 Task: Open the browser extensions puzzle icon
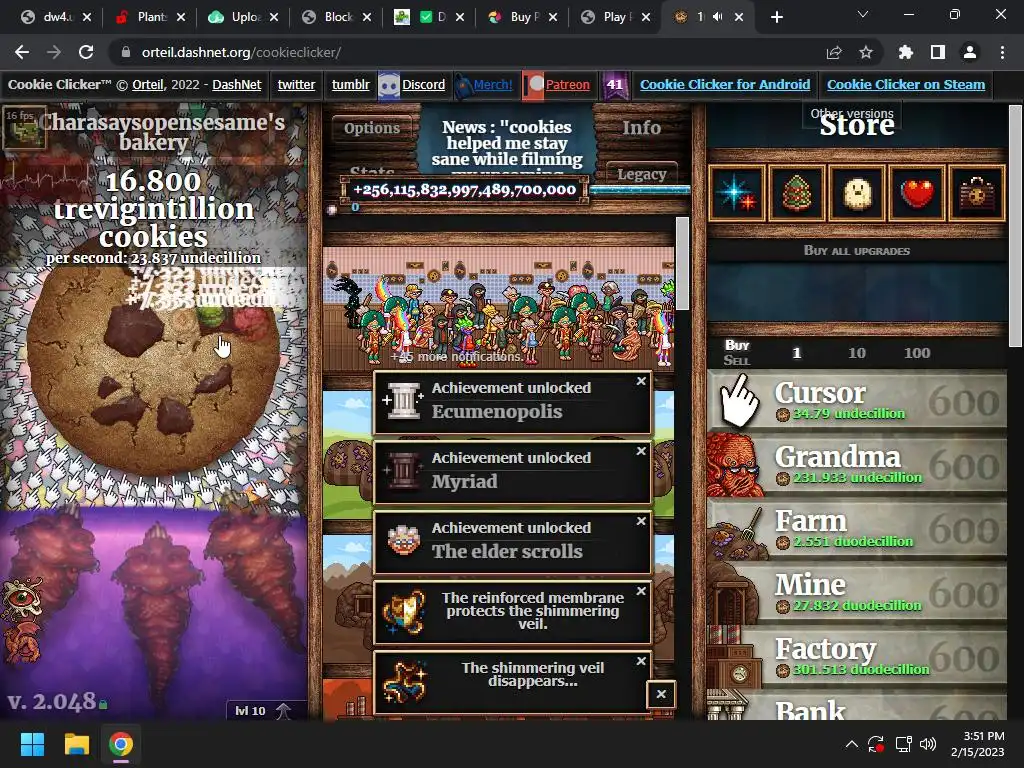pos(906,52)
